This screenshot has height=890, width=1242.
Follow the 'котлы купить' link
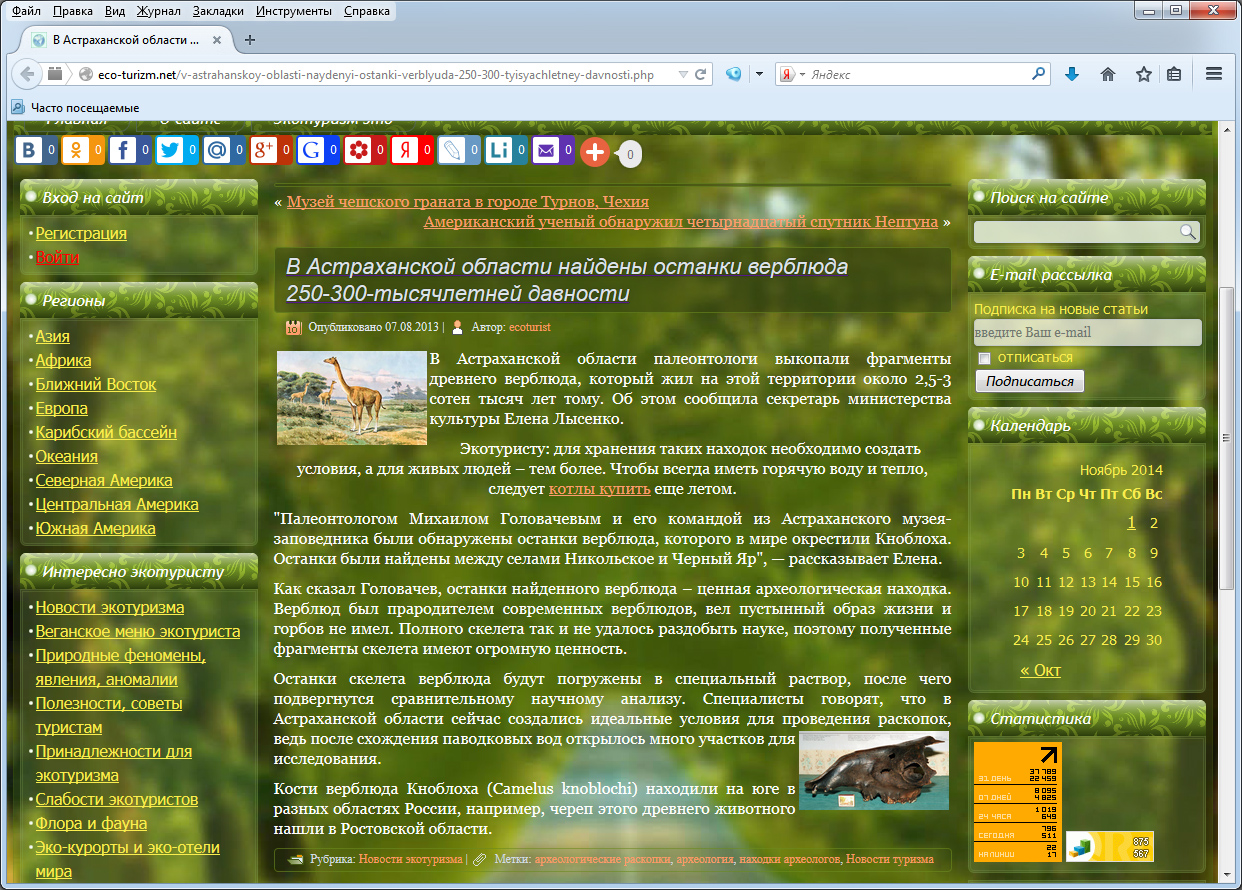599,489
